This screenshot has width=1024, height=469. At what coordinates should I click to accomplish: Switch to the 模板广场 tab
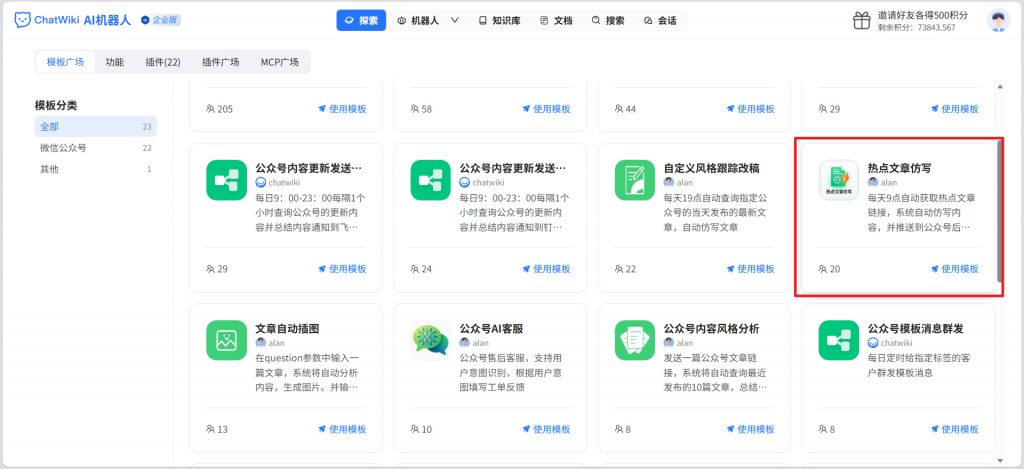(65, 62)
